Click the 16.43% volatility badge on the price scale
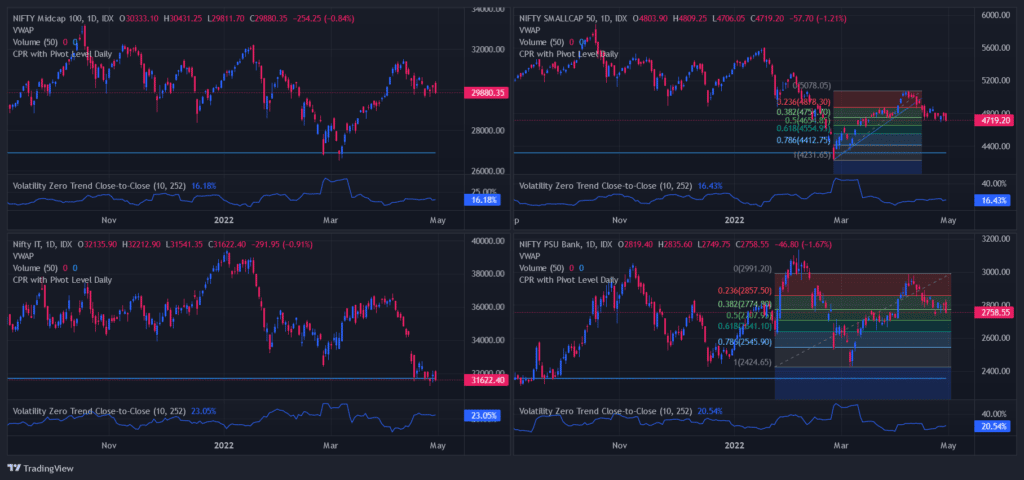The width and height of the screenshot is (1024, 480). coord(991,200)
